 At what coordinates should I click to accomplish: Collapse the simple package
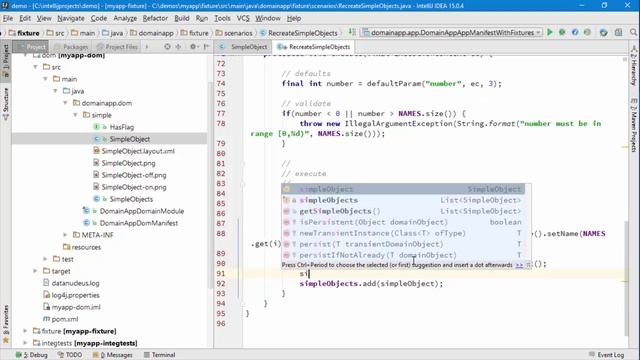click(x=75, y=115)
